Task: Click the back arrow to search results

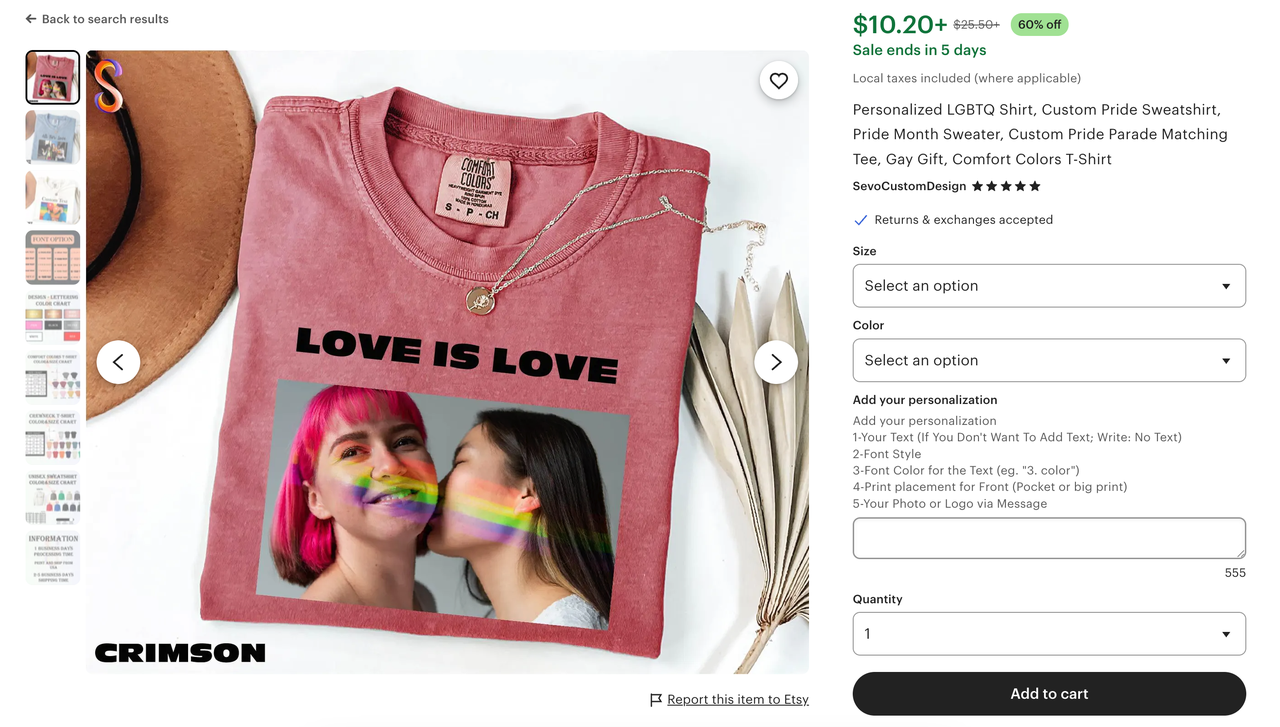Action: 31,19
